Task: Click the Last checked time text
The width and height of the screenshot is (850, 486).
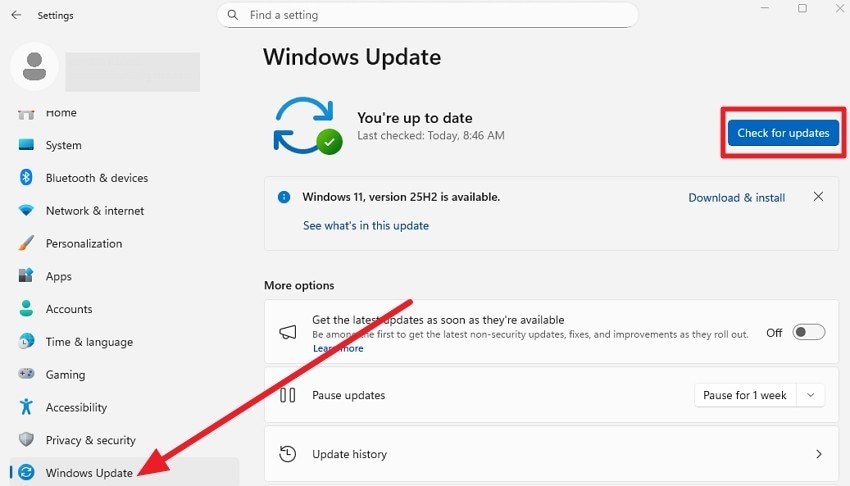Action: click(430, 135)
